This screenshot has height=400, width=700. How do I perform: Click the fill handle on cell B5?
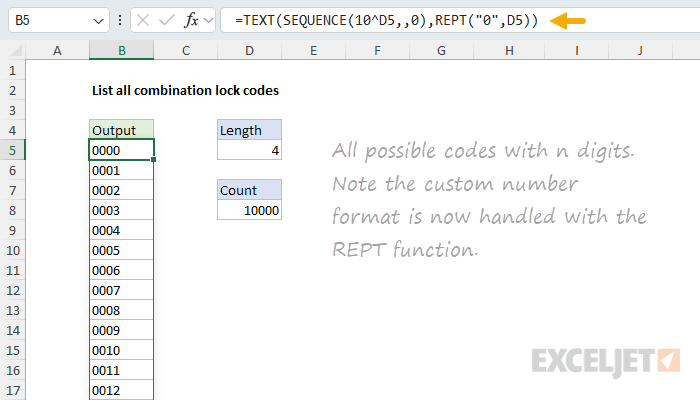click(x=154, y=159)
